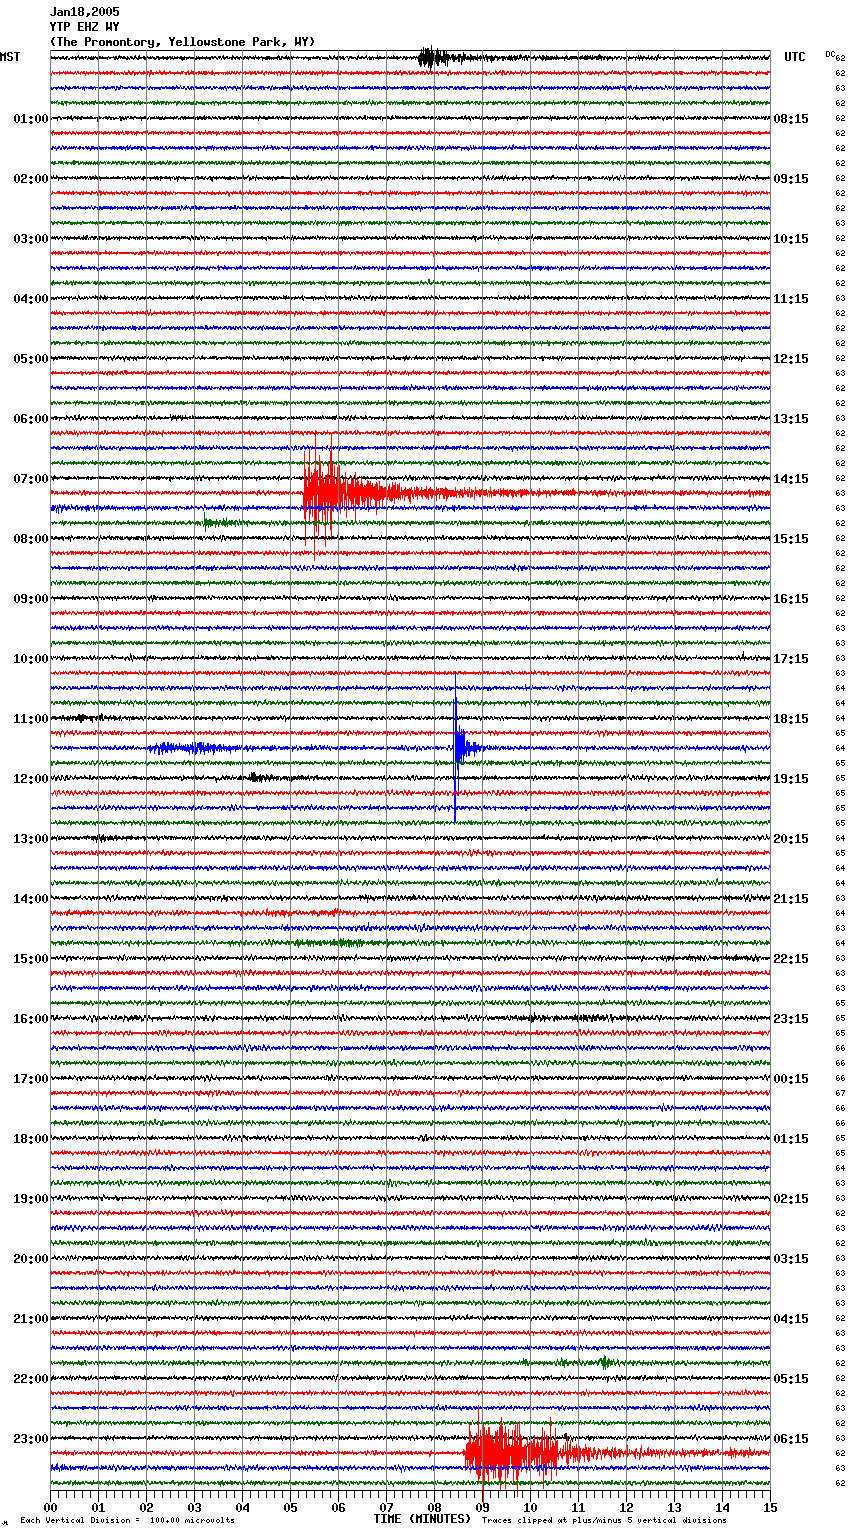Viewport: 850px width, 1534px height.
Task: Click the date header "Jan18,2005"
Action: coord(84,12)
